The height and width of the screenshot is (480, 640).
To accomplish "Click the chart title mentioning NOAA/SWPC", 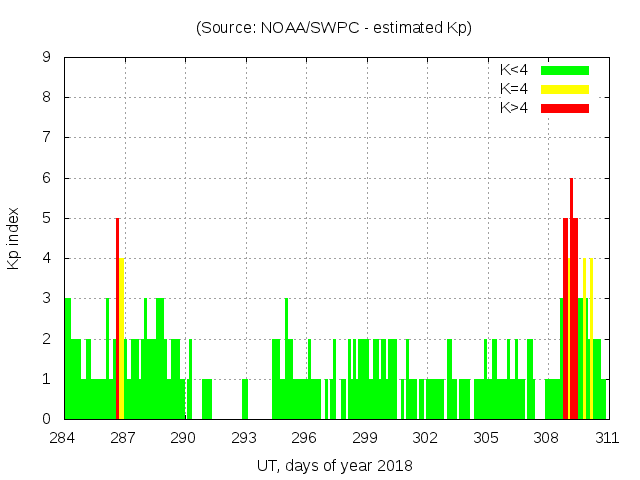I will pos(334,27).
